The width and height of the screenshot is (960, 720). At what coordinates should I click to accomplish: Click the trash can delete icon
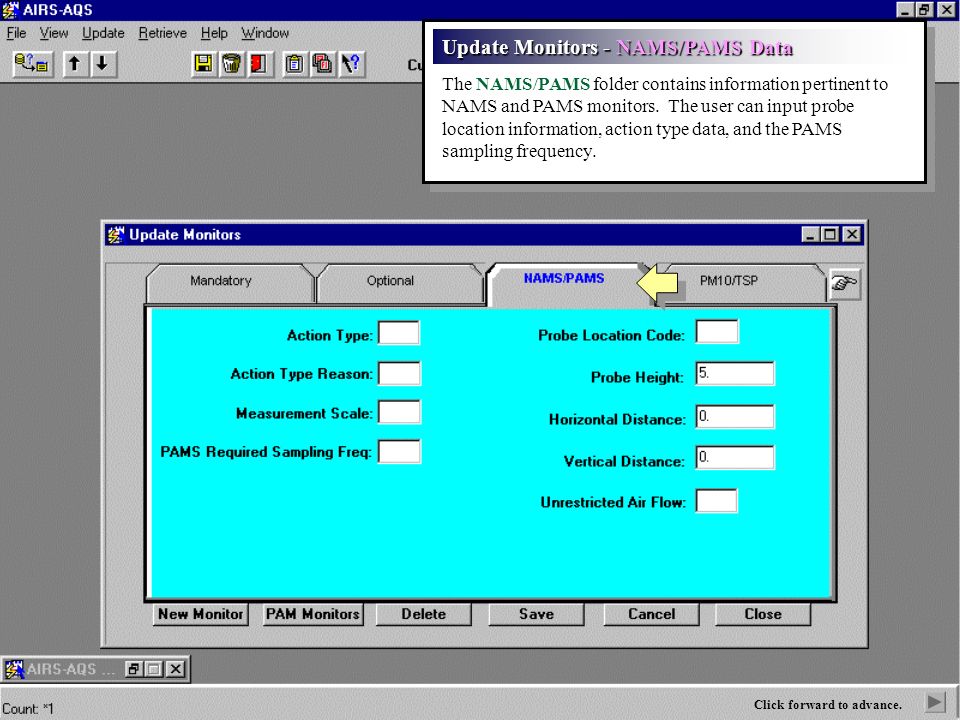point(231,64)
